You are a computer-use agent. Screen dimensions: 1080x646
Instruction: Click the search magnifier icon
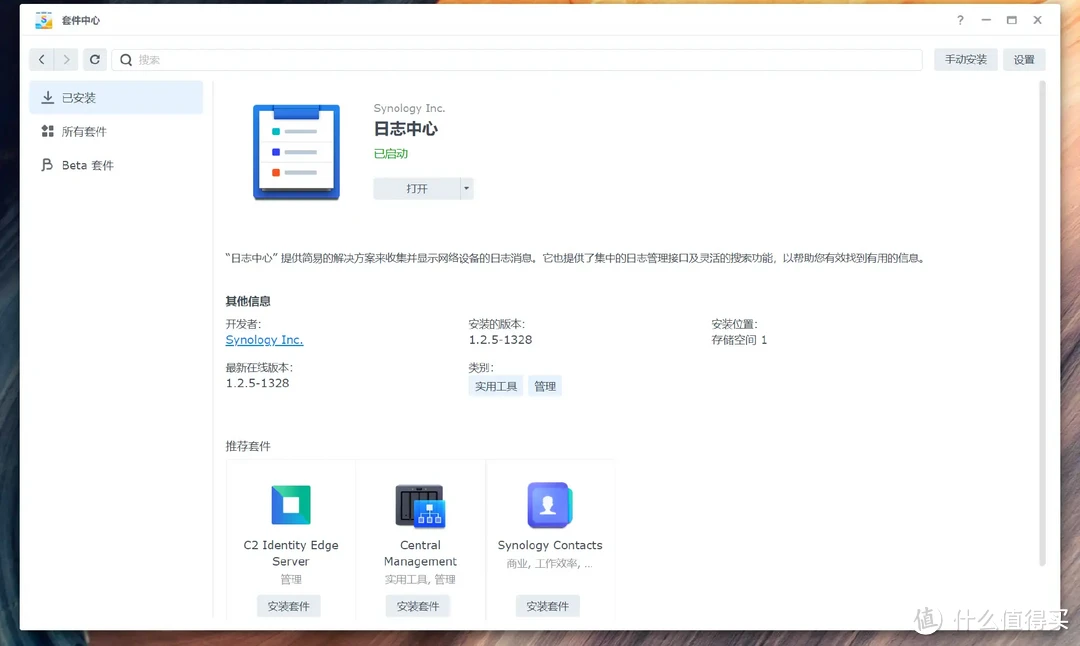click(126, 59)
